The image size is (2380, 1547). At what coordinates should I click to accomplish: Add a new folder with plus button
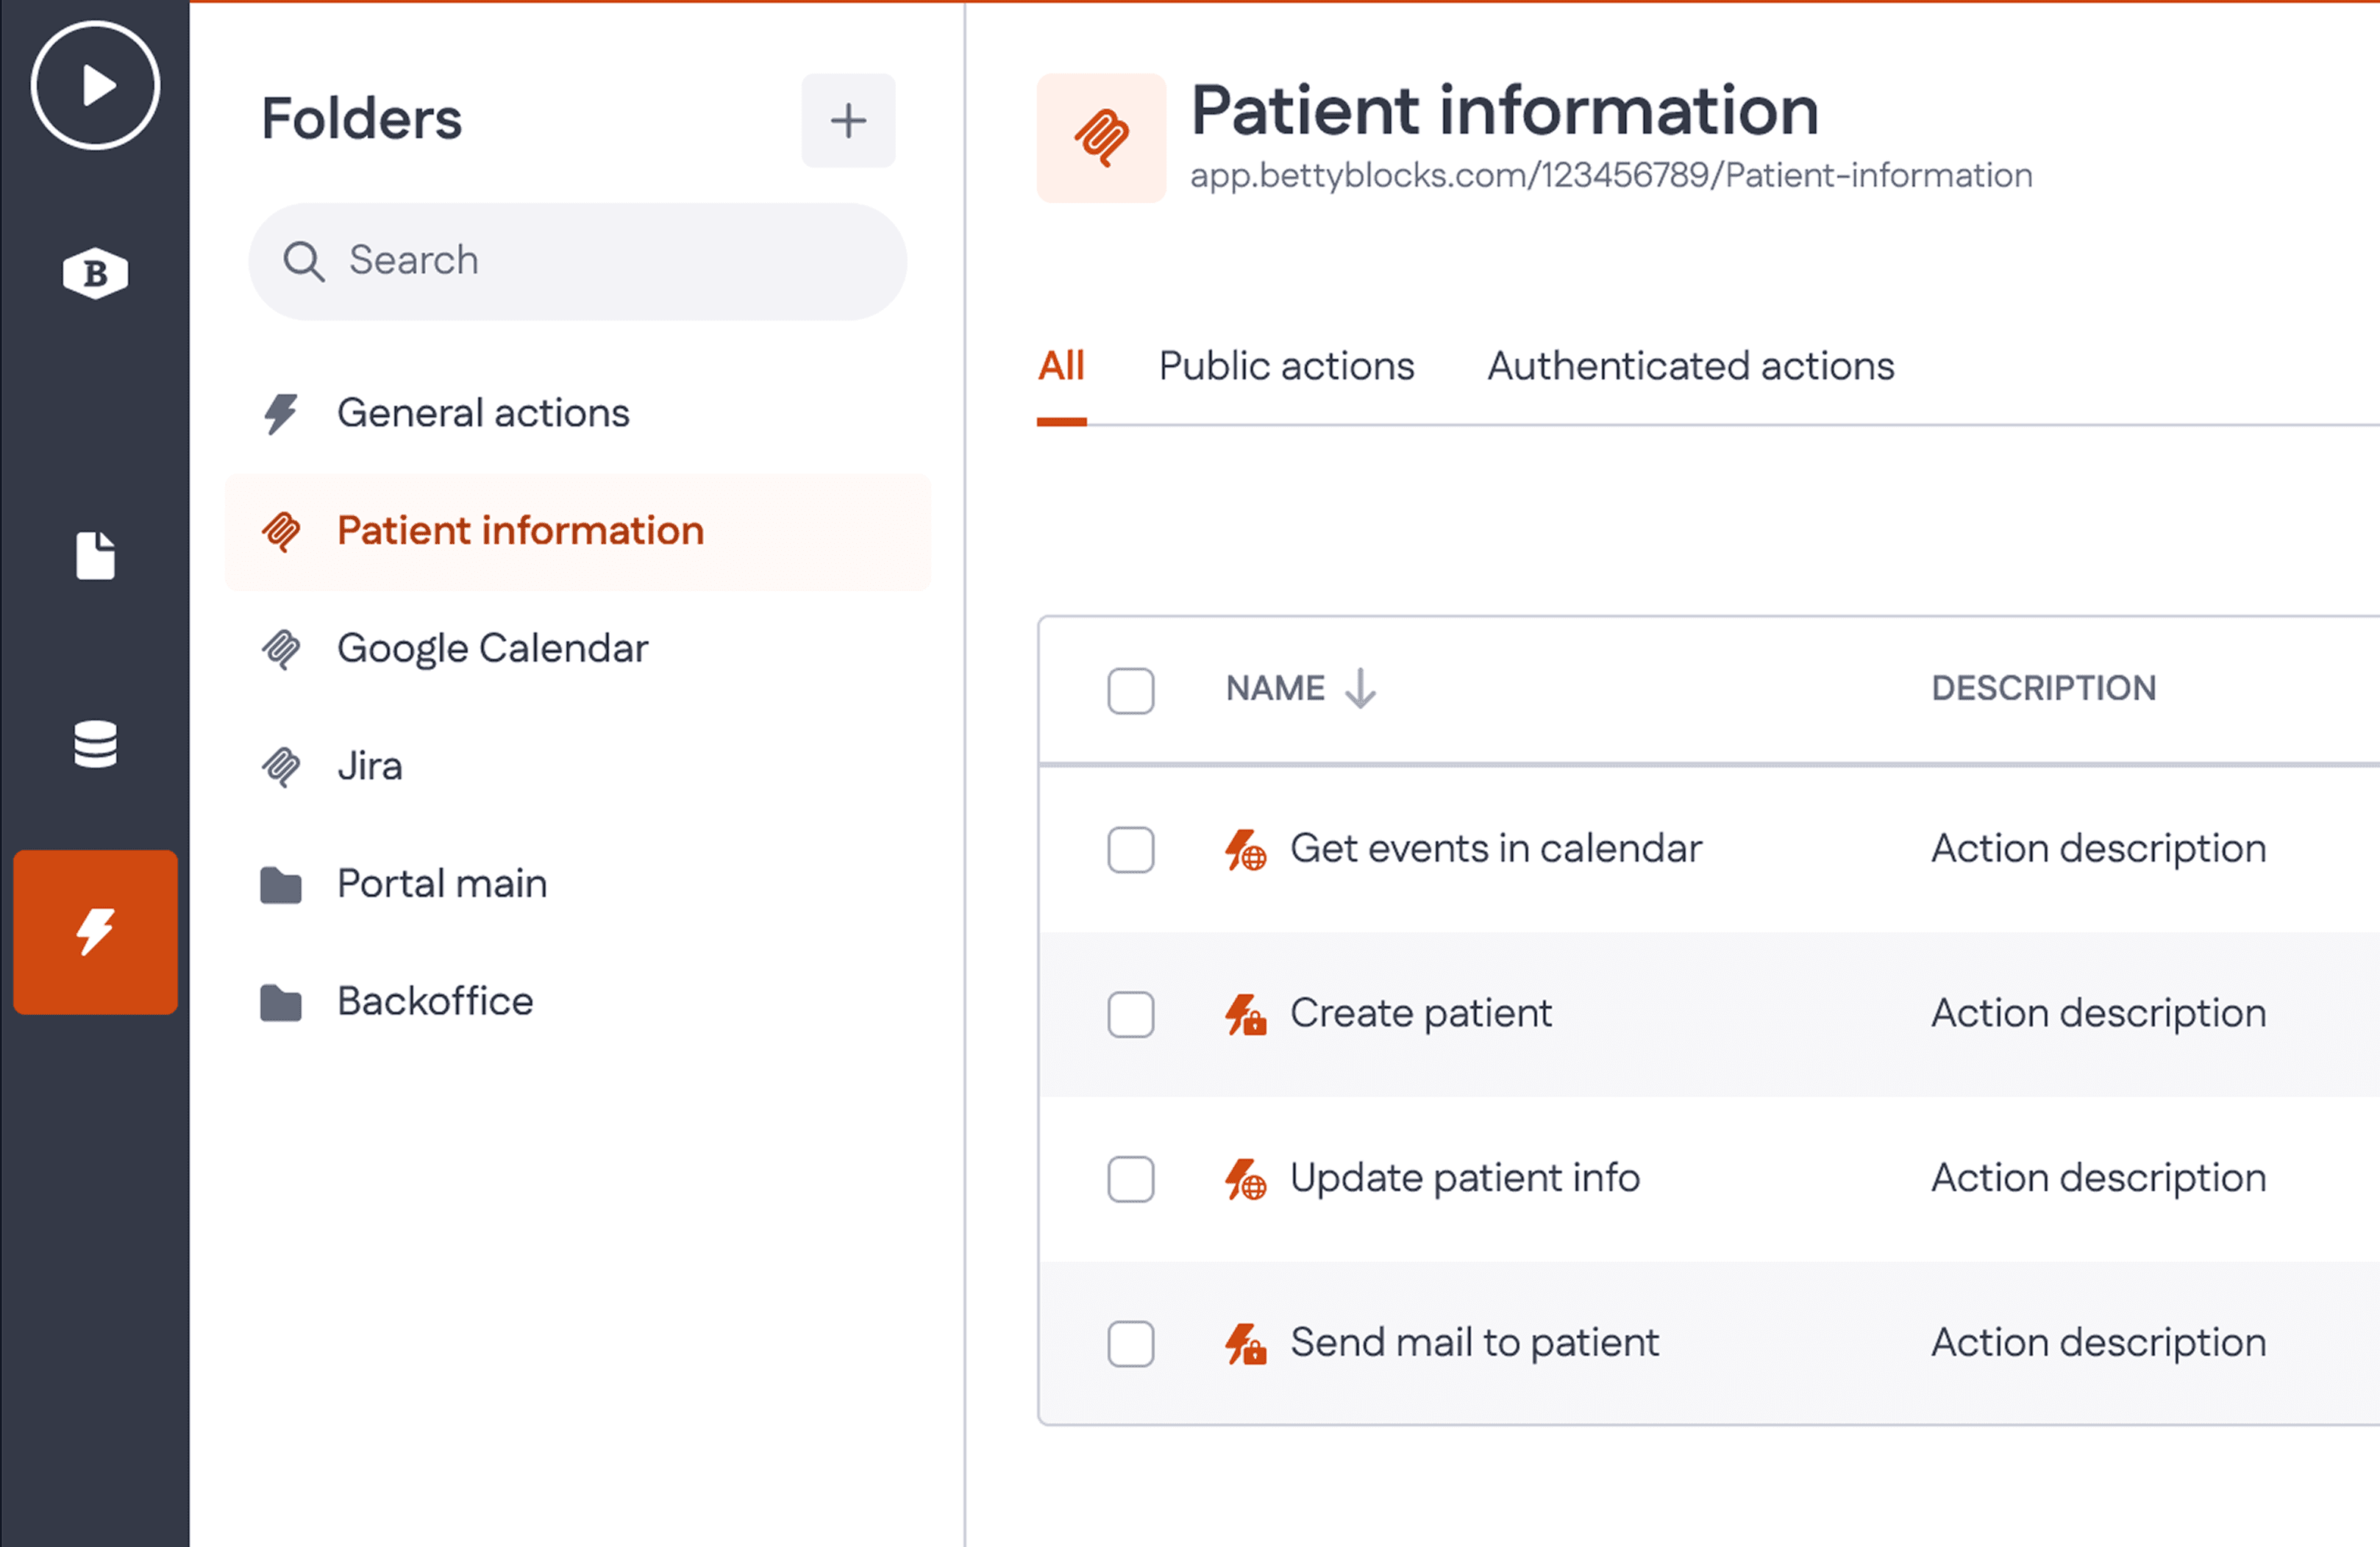pos(847,121)
